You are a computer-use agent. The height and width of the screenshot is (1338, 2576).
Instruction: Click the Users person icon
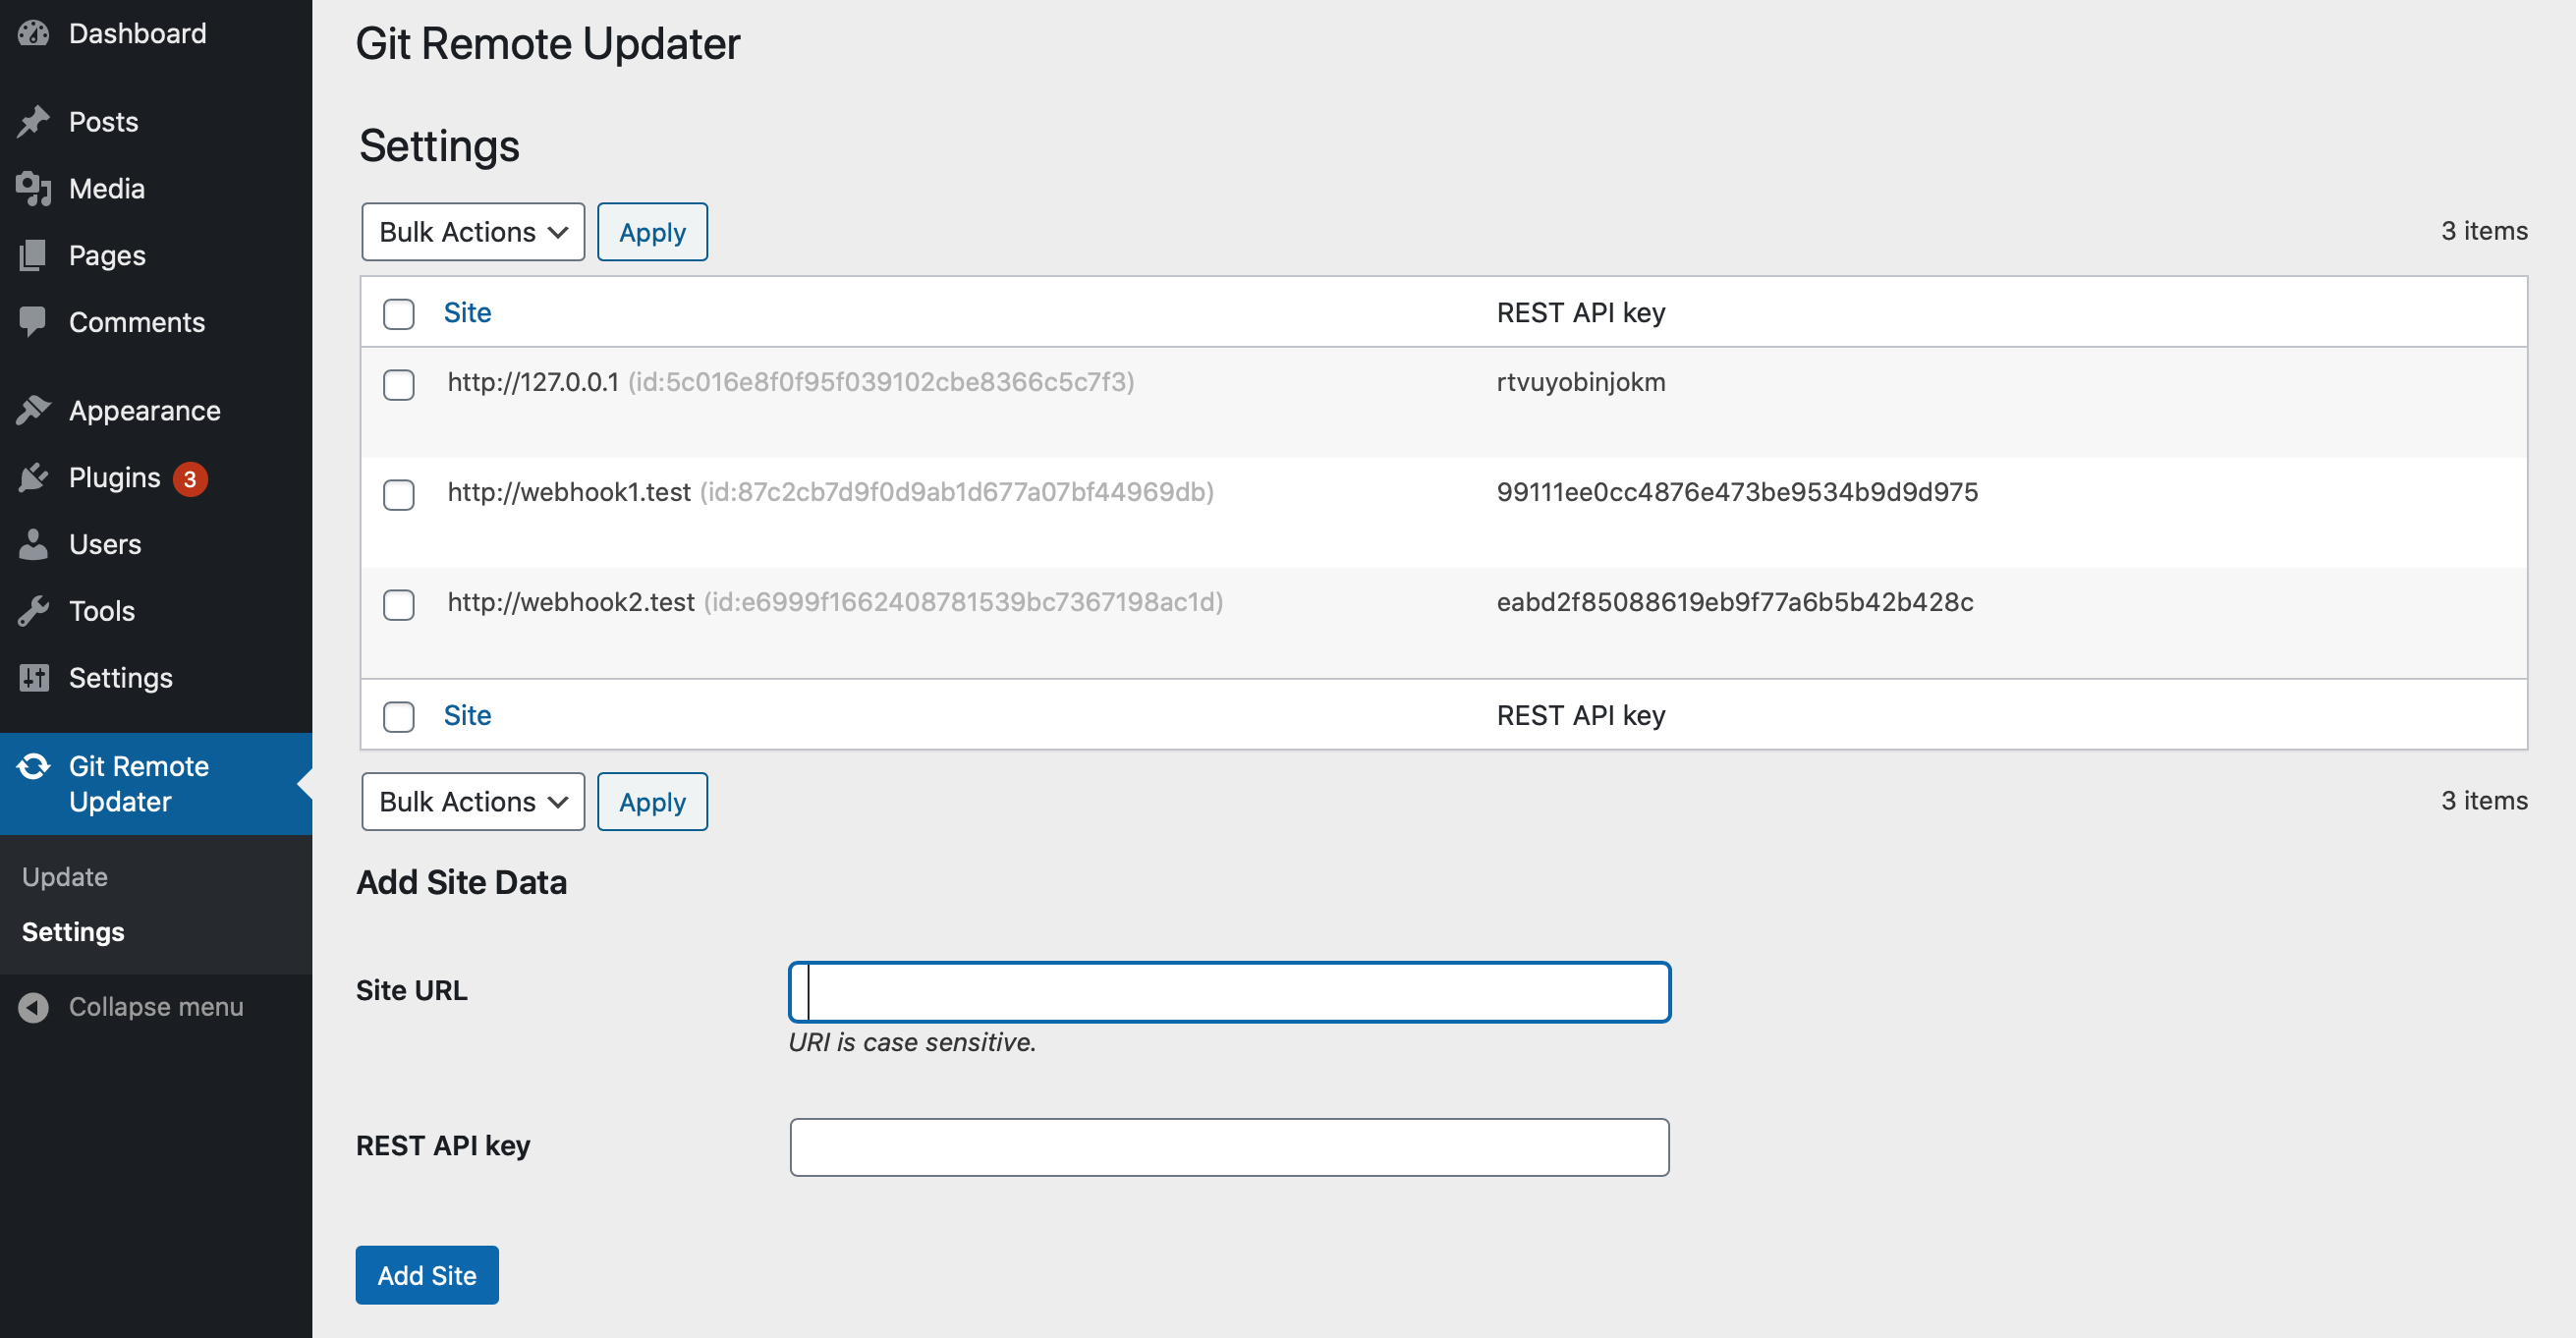click(x=33, y=545)
